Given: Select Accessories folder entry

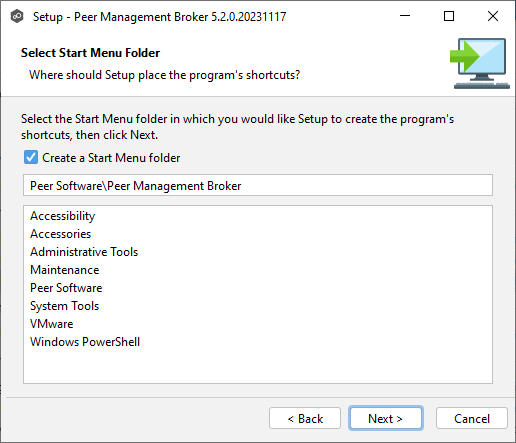Looking at the screenshot, I should point(60,234).
